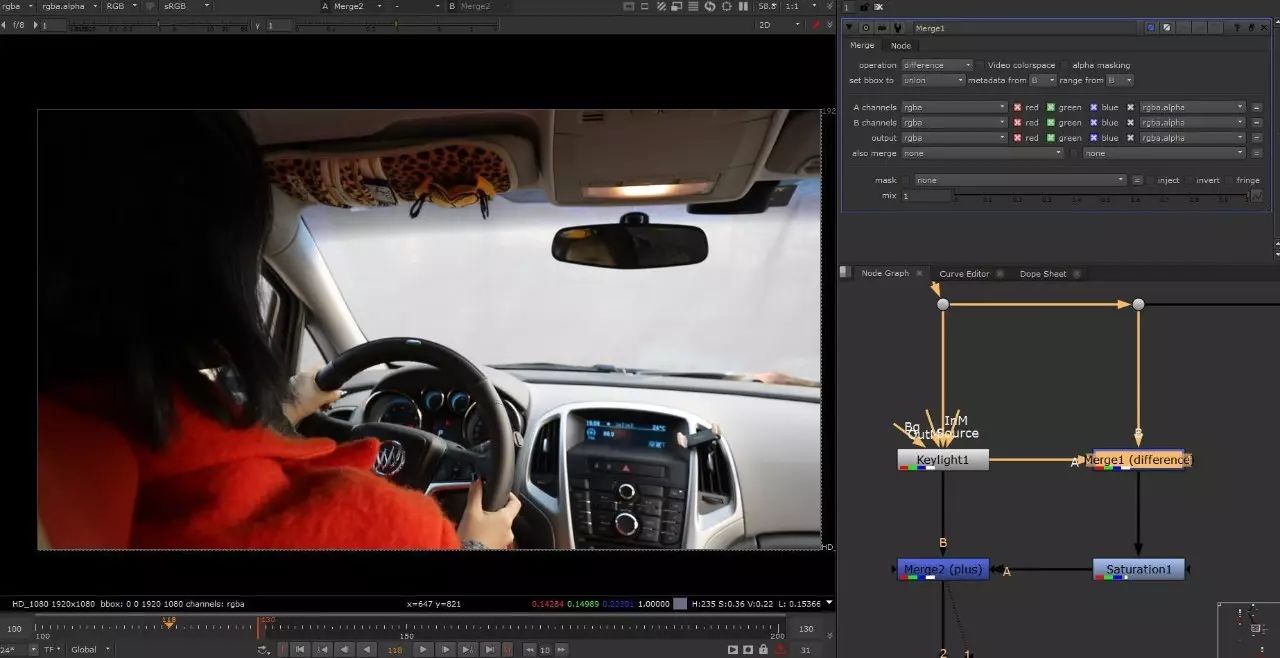Image resolution: width=1280 pixels, height=658 pixels.
Task: Open the operation dropdown showing difference
Action: click(937, 65)
